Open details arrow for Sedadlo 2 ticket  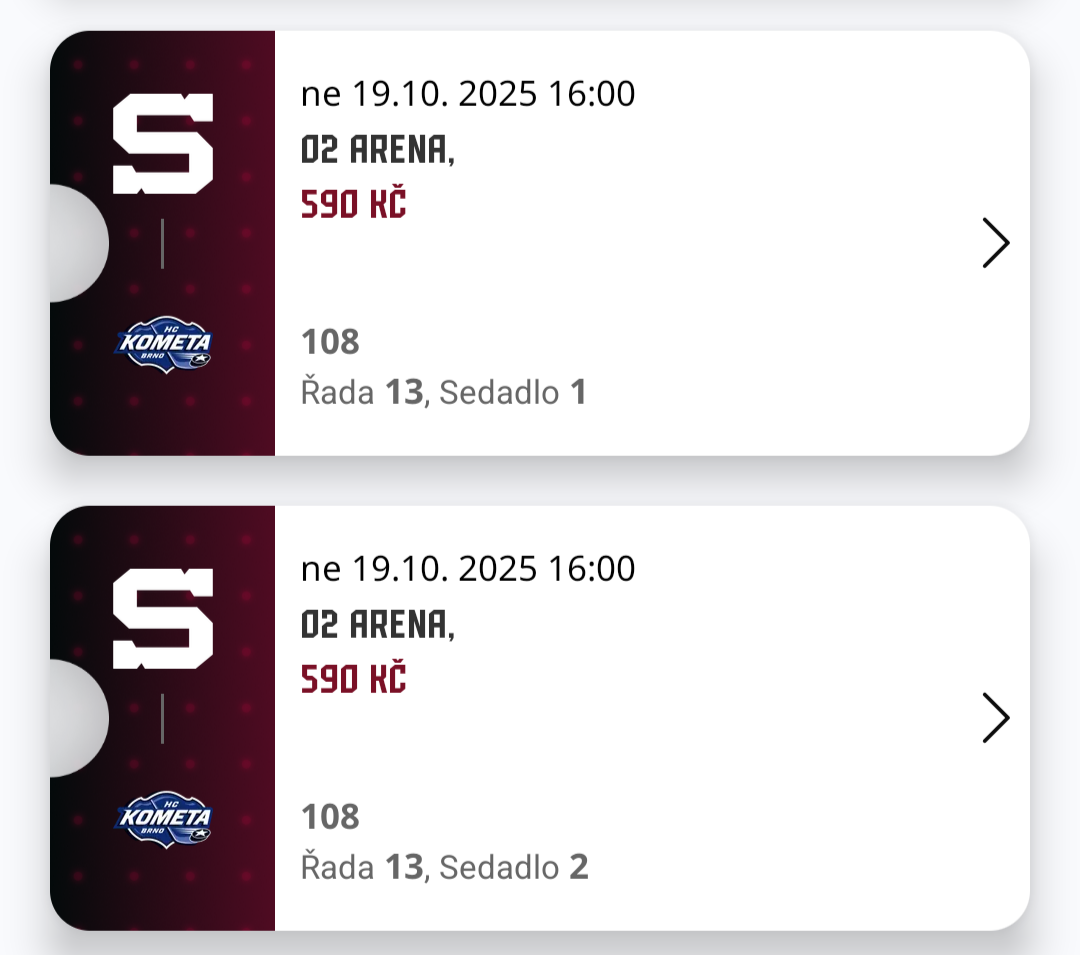point(995,718)
